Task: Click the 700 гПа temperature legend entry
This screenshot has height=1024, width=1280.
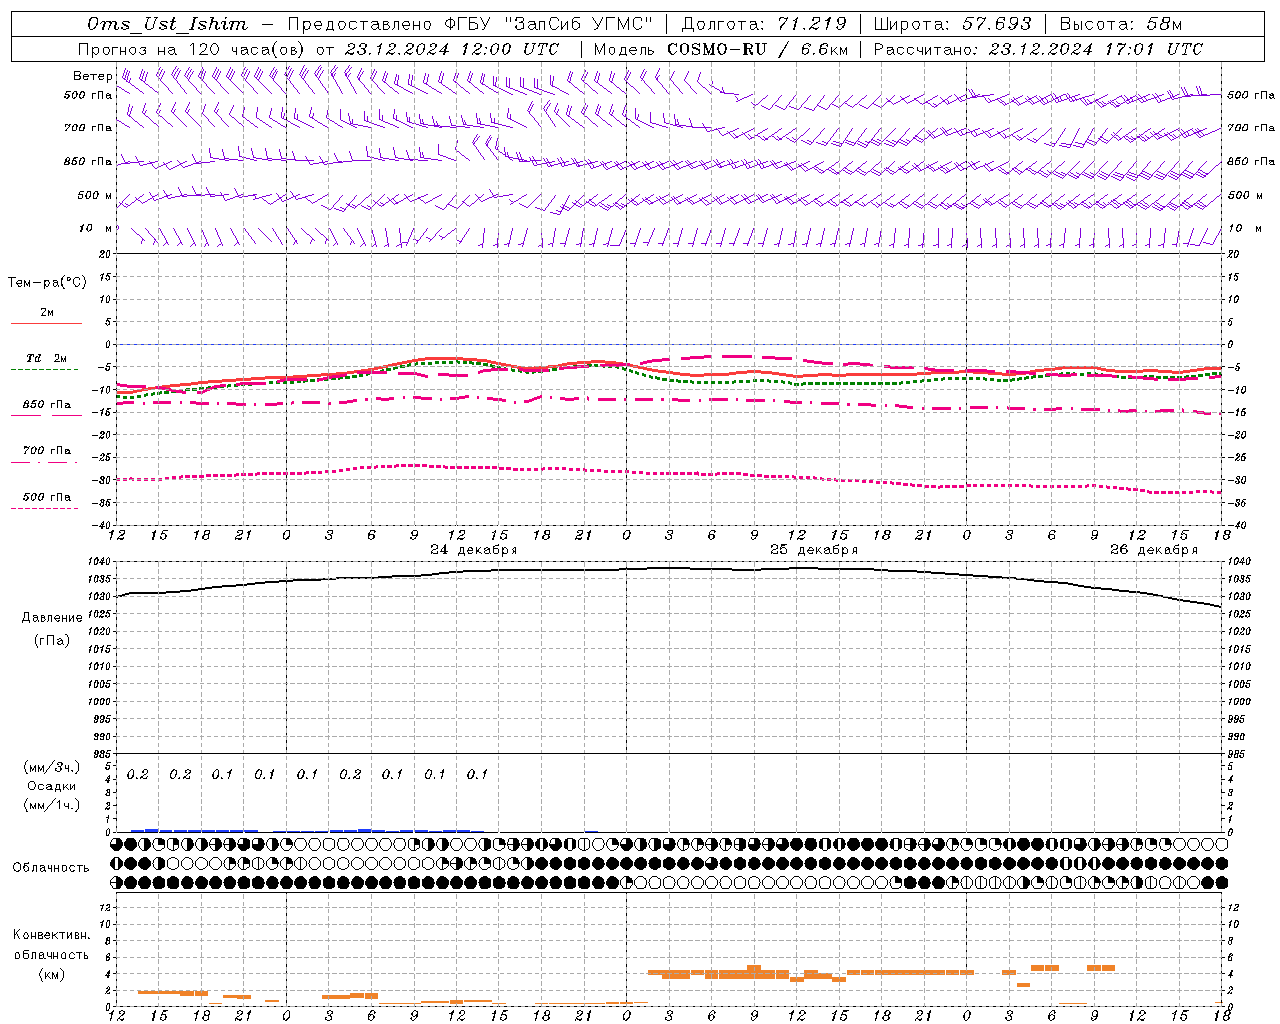Action: pyautogui.click(x=47, y=451)
